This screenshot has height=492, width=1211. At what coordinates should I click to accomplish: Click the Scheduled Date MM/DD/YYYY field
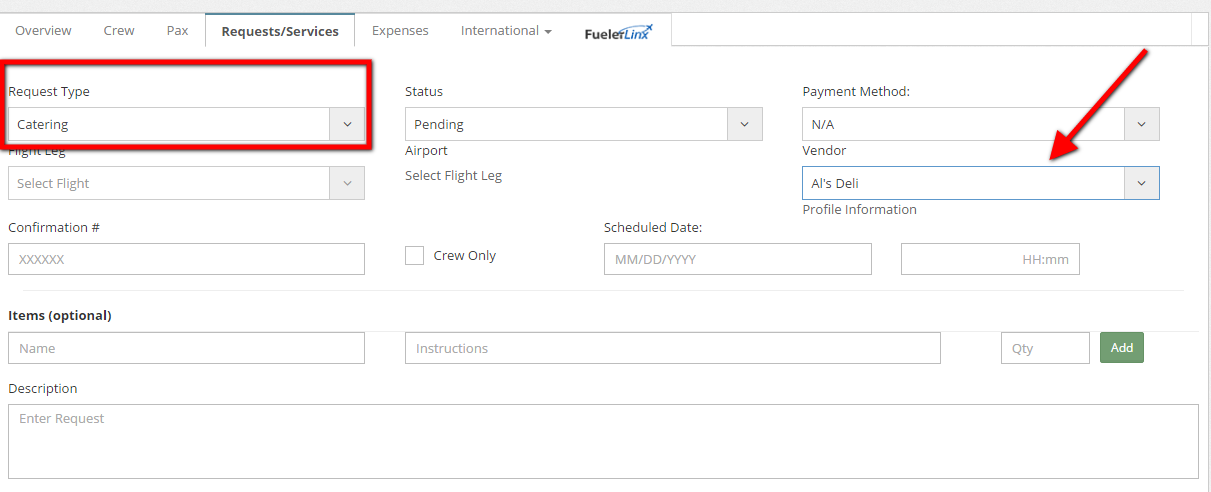point(738,259)
